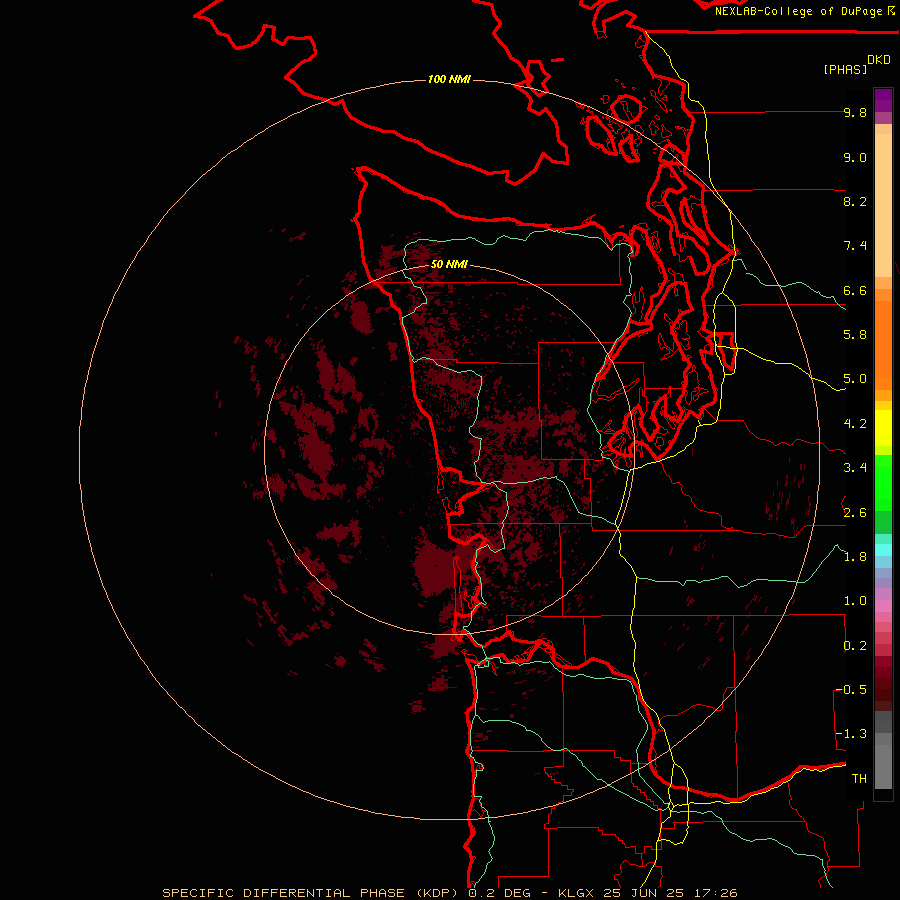Click the 2.6 legend value
The height and width of the screenshot is (900, 900).
(x=855, y=512)
